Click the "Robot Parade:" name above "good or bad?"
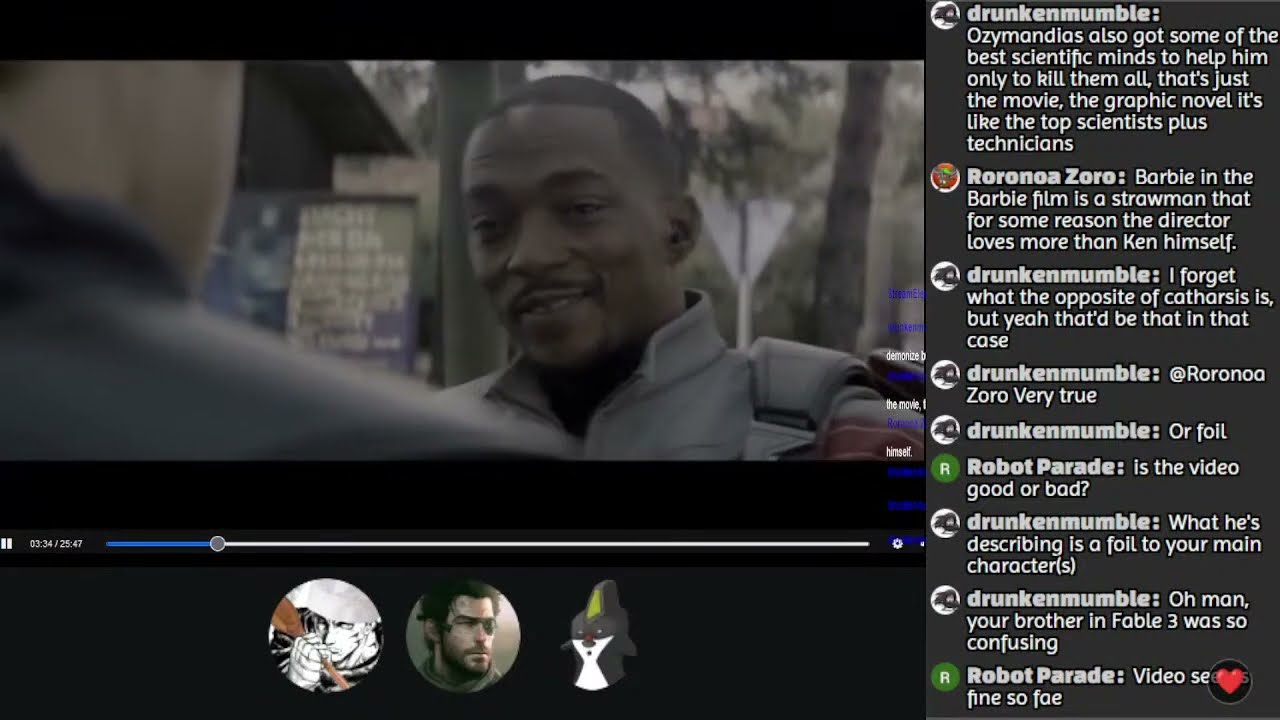This screenshot has height=720, width=1280. click(x=1046, y=467)
